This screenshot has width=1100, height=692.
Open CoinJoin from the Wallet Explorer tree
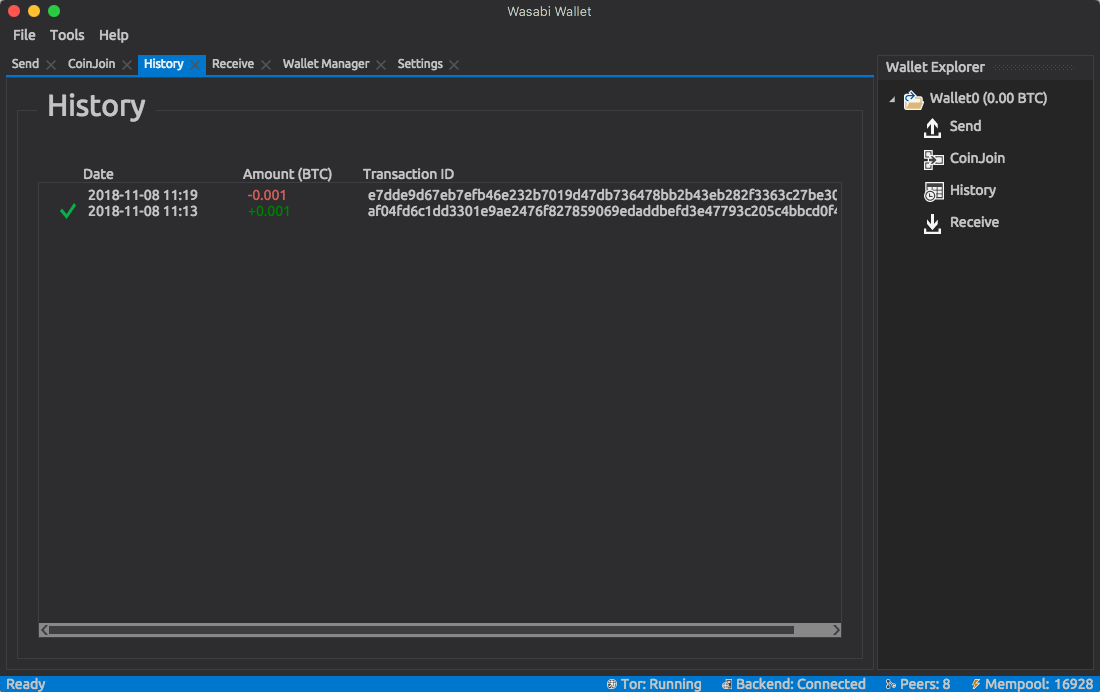point(977,158)
